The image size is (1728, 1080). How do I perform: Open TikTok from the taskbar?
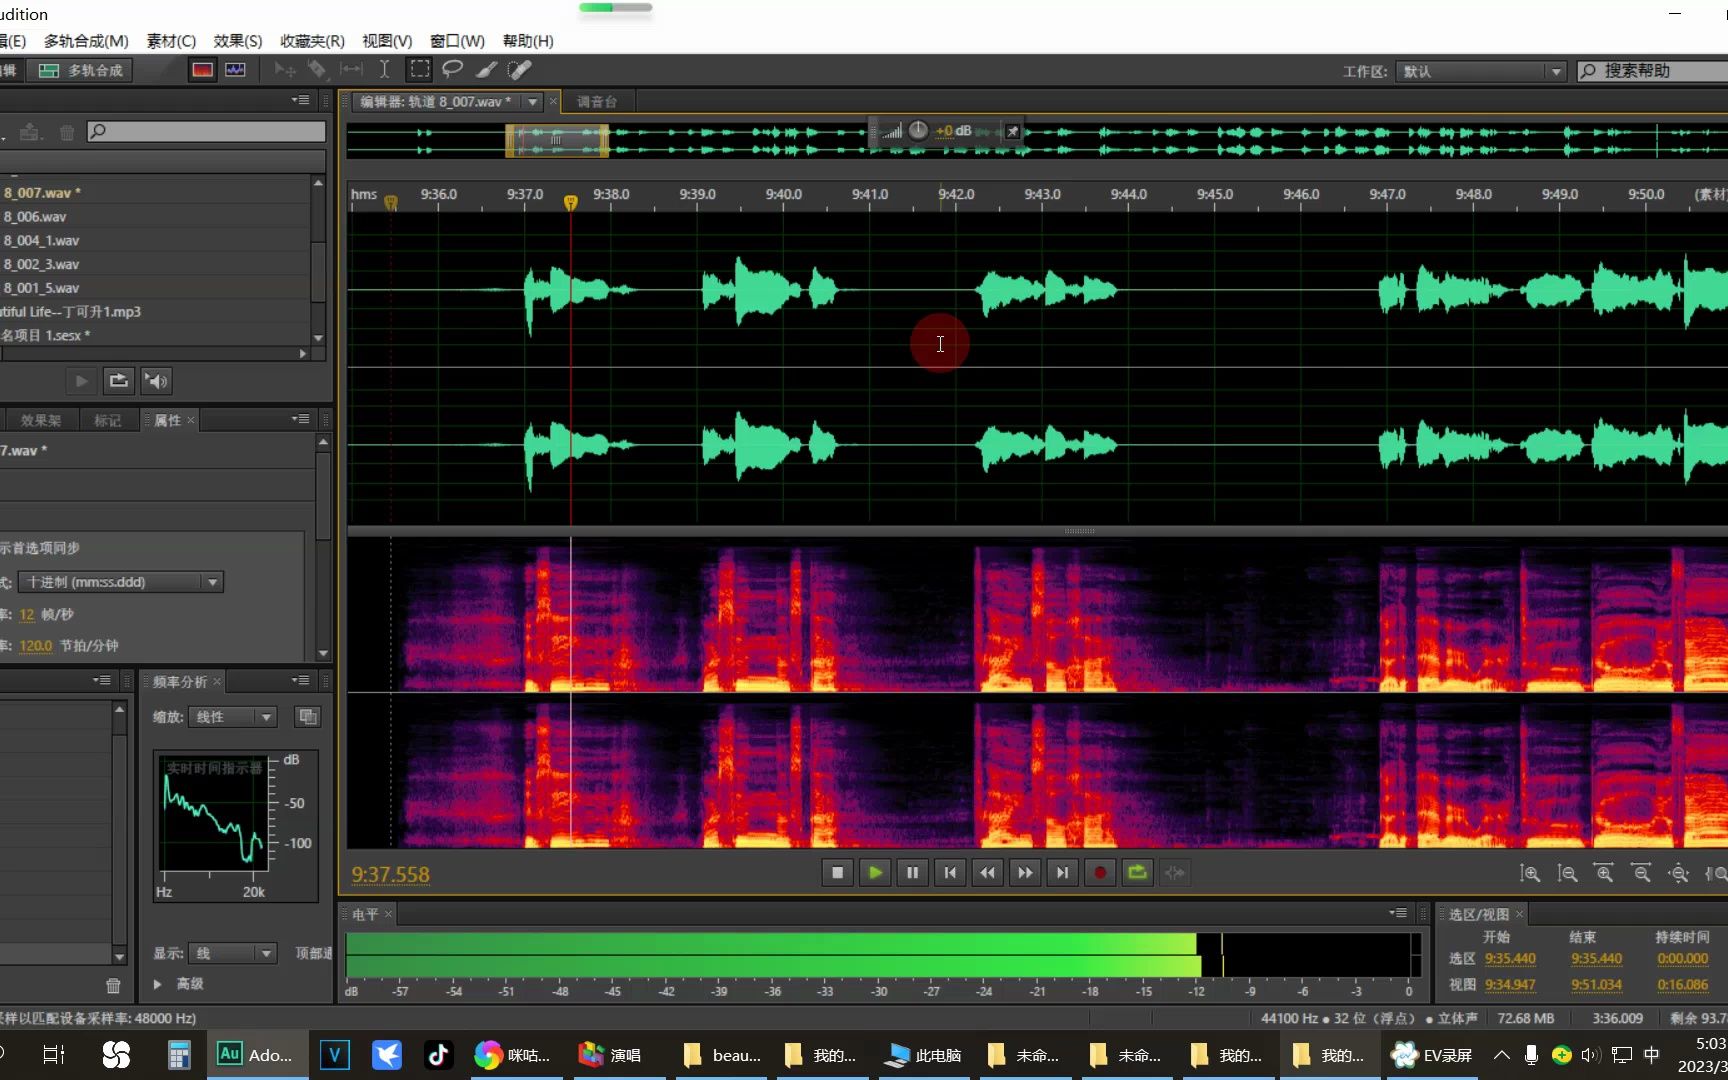click(438, 1054)
